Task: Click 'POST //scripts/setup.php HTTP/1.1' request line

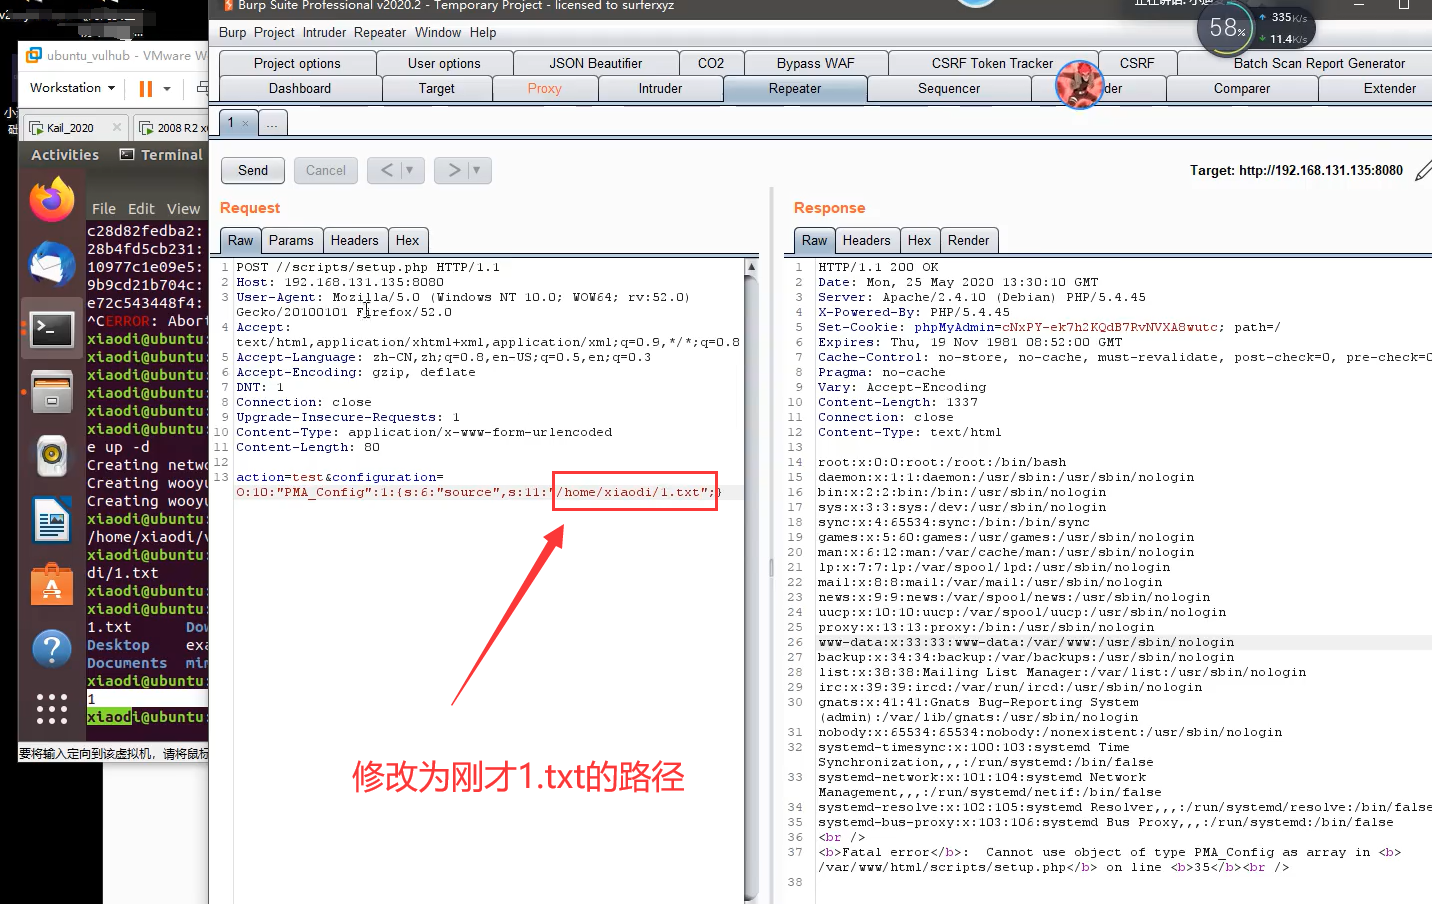Action: pyautogui.click(x=368, y=267)
